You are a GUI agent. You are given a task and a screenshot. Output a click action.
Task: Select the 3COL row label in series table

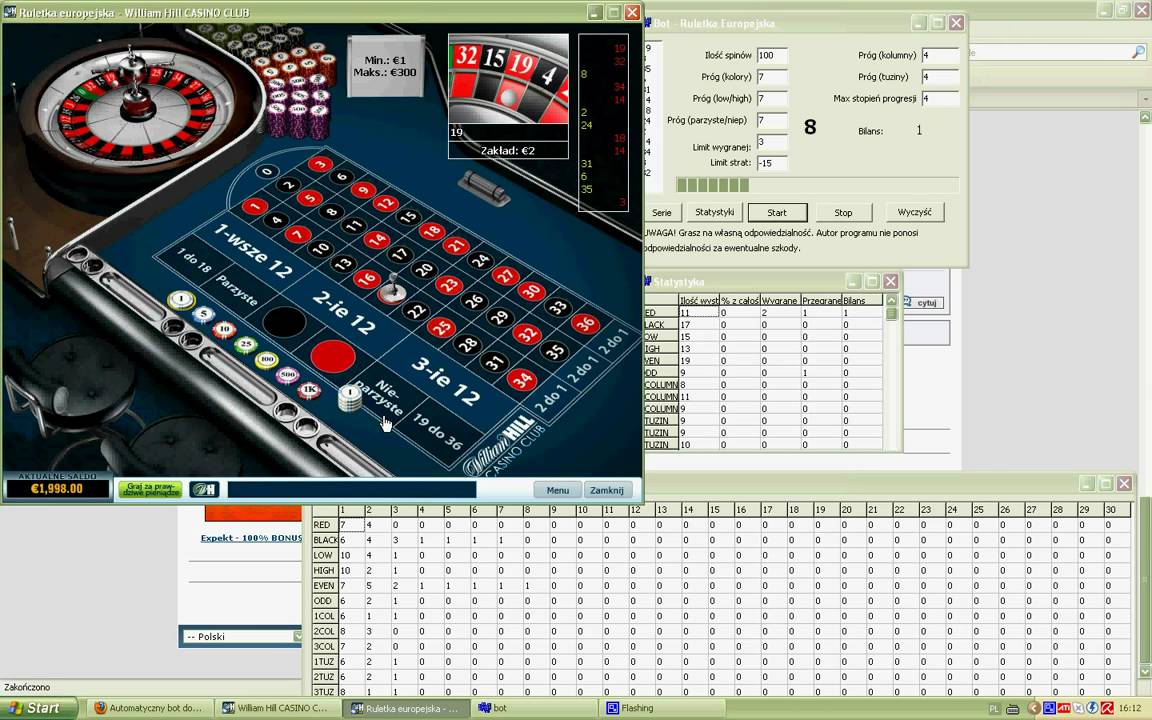[324, 647]
